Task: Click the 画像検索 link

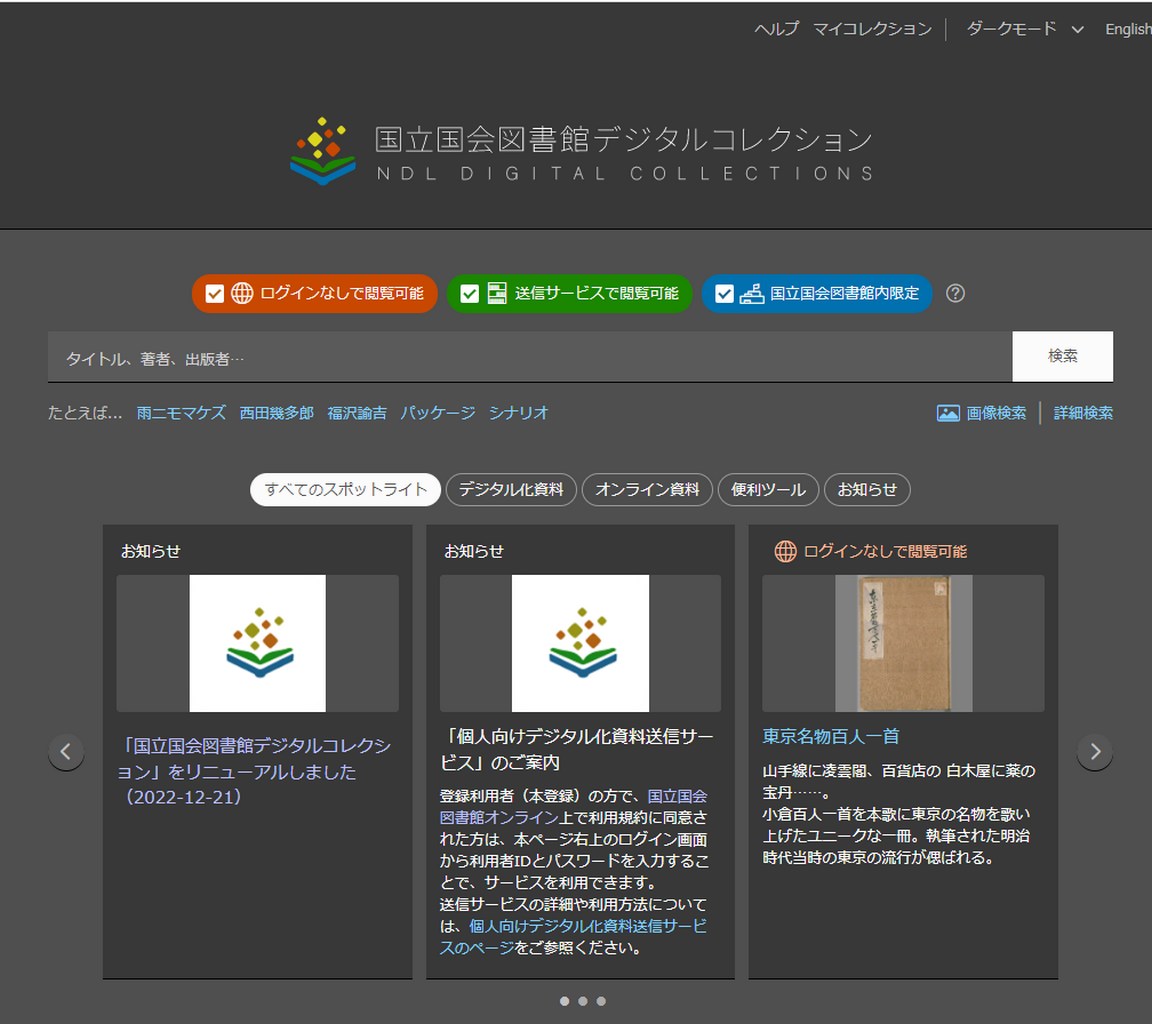Action: (x=996, y=413)
